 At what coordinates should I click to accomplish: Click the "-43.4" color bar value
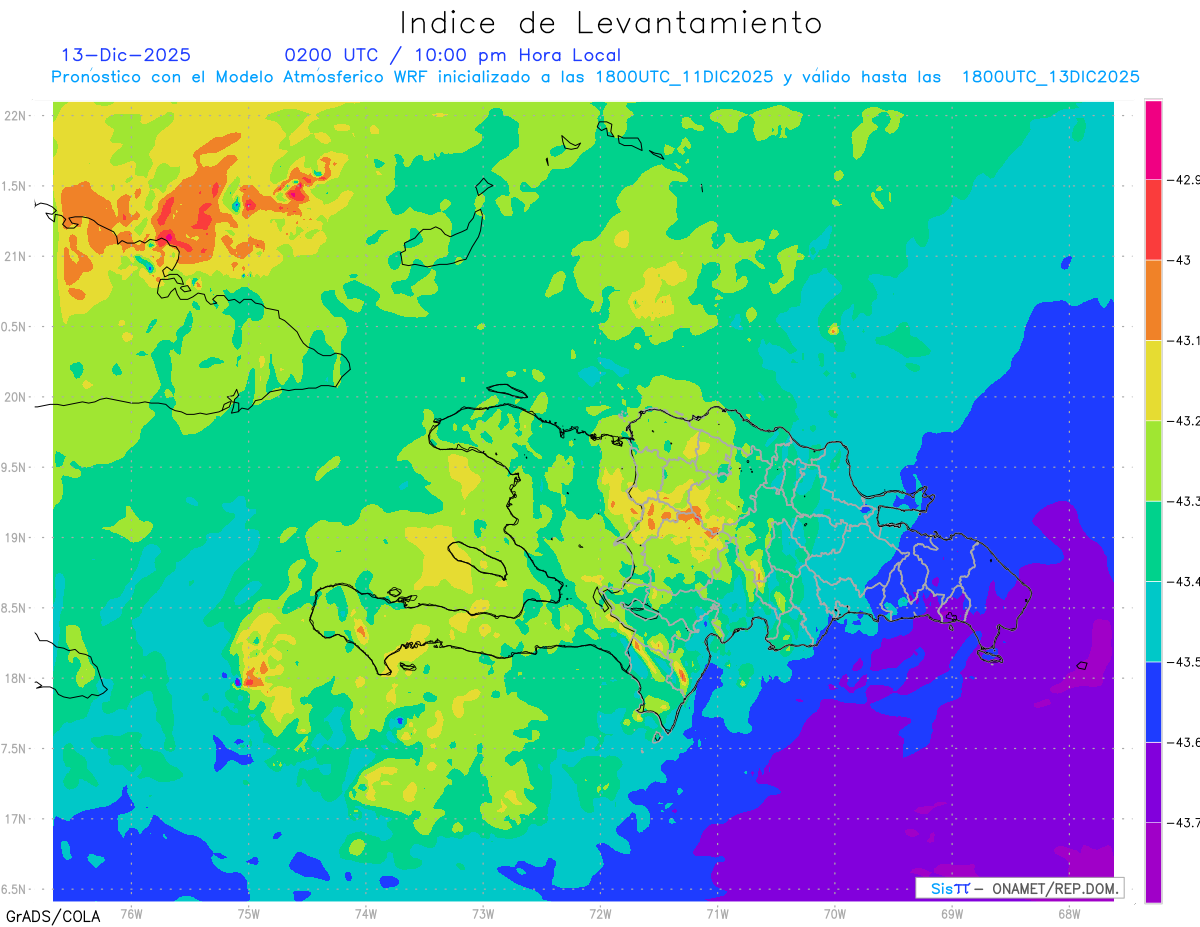point(1184,582)
